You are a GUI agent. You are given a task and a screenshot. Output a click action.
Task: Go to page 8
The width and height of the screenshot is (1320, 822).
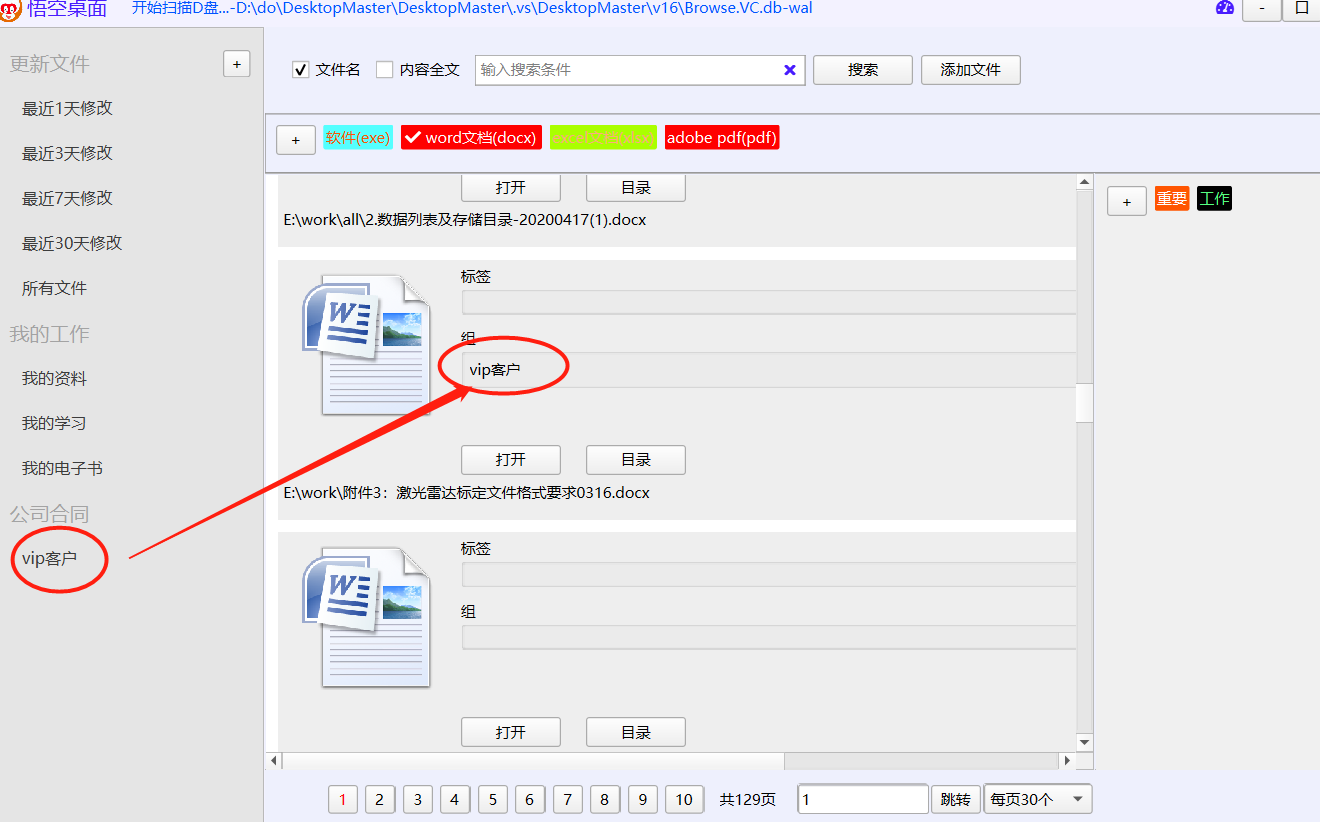(604, 799)
